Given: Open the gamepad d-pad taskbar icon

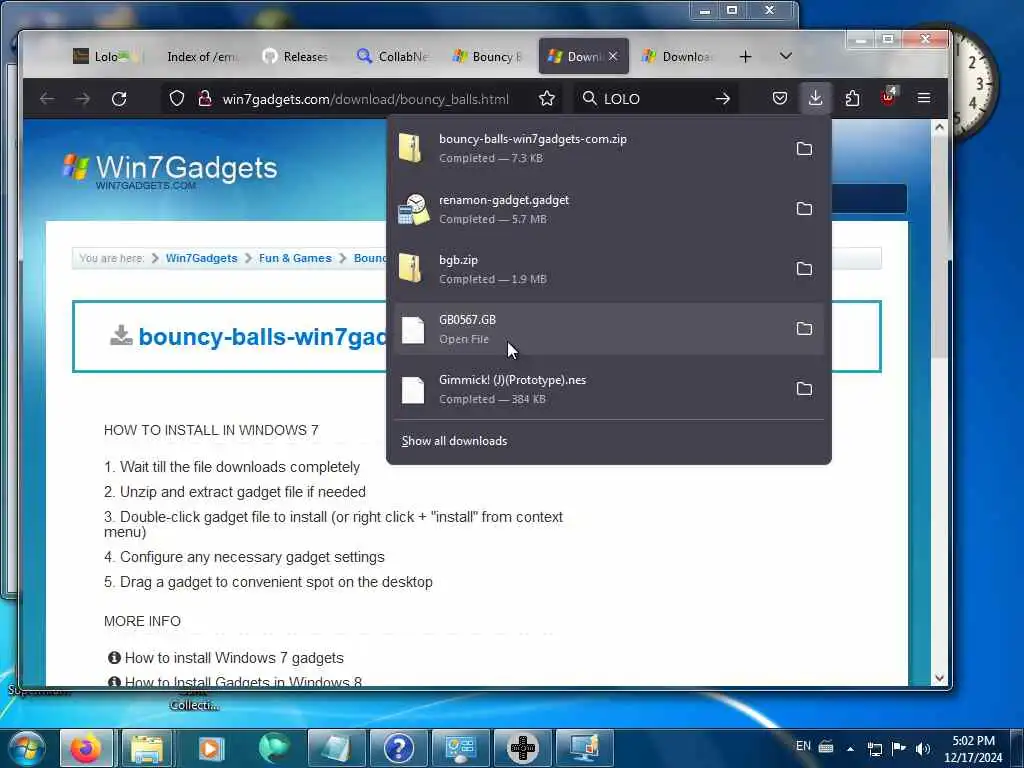Looking at the screenshot, I should click(x=522, y=748).
